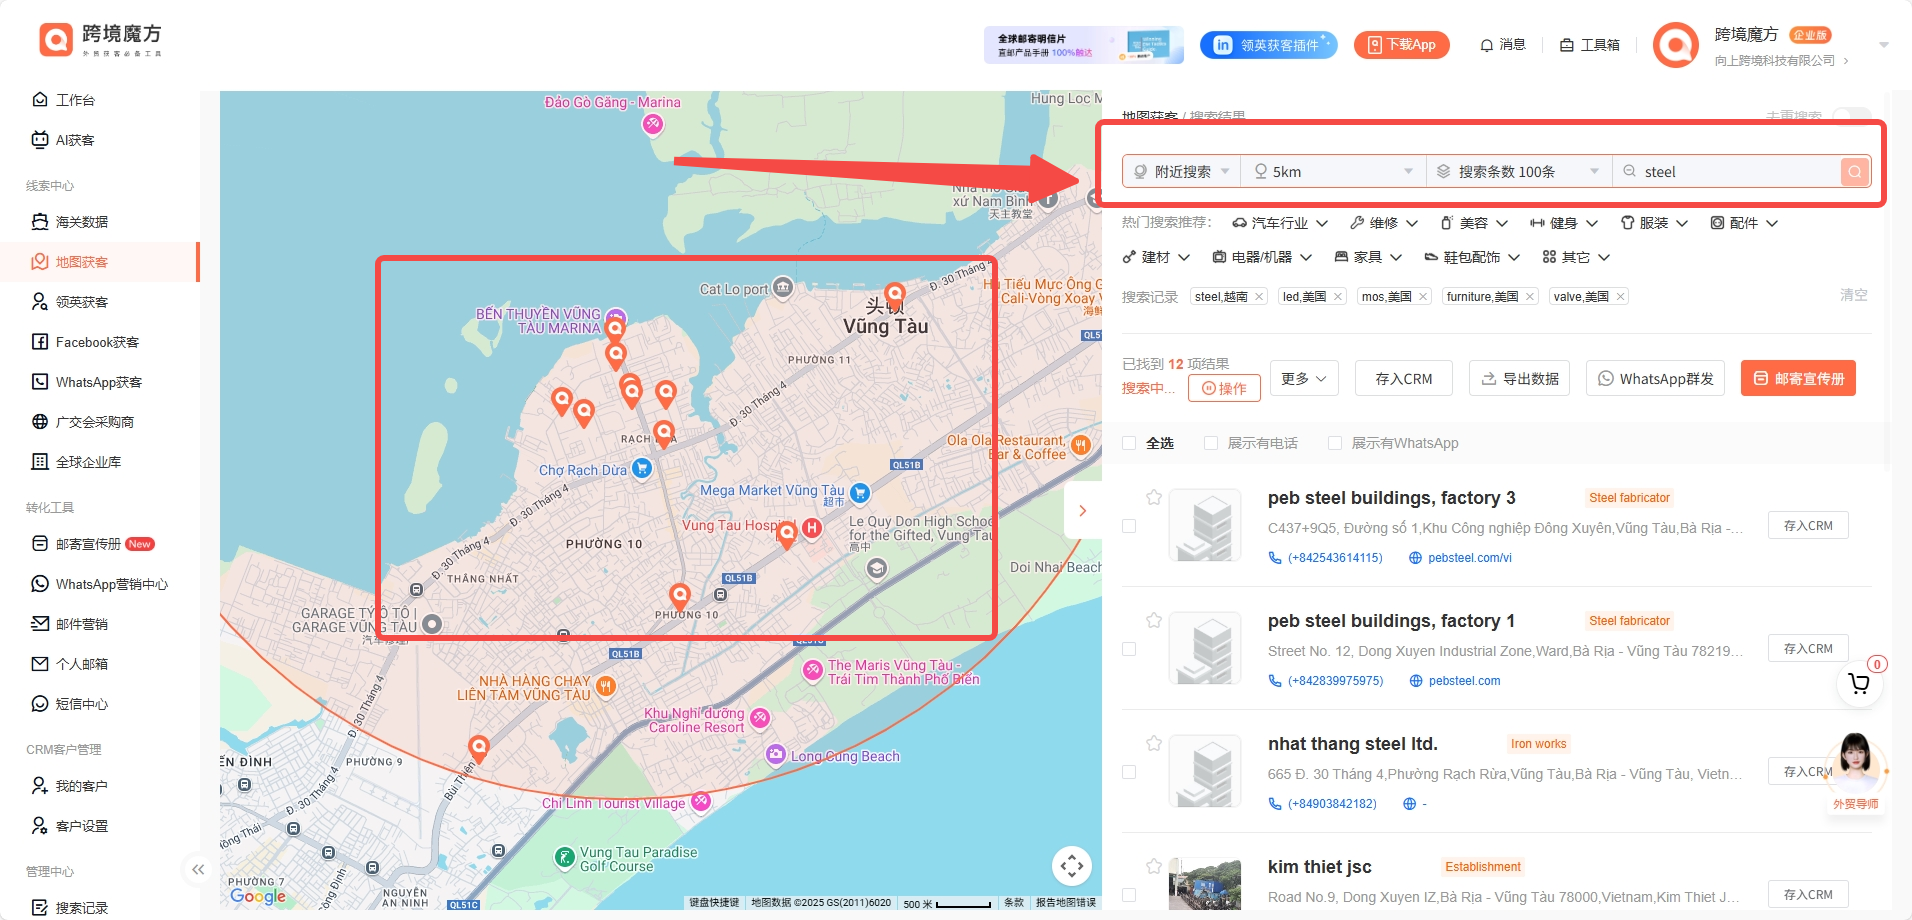Open the shopping cart icon

pos(1859,684)
